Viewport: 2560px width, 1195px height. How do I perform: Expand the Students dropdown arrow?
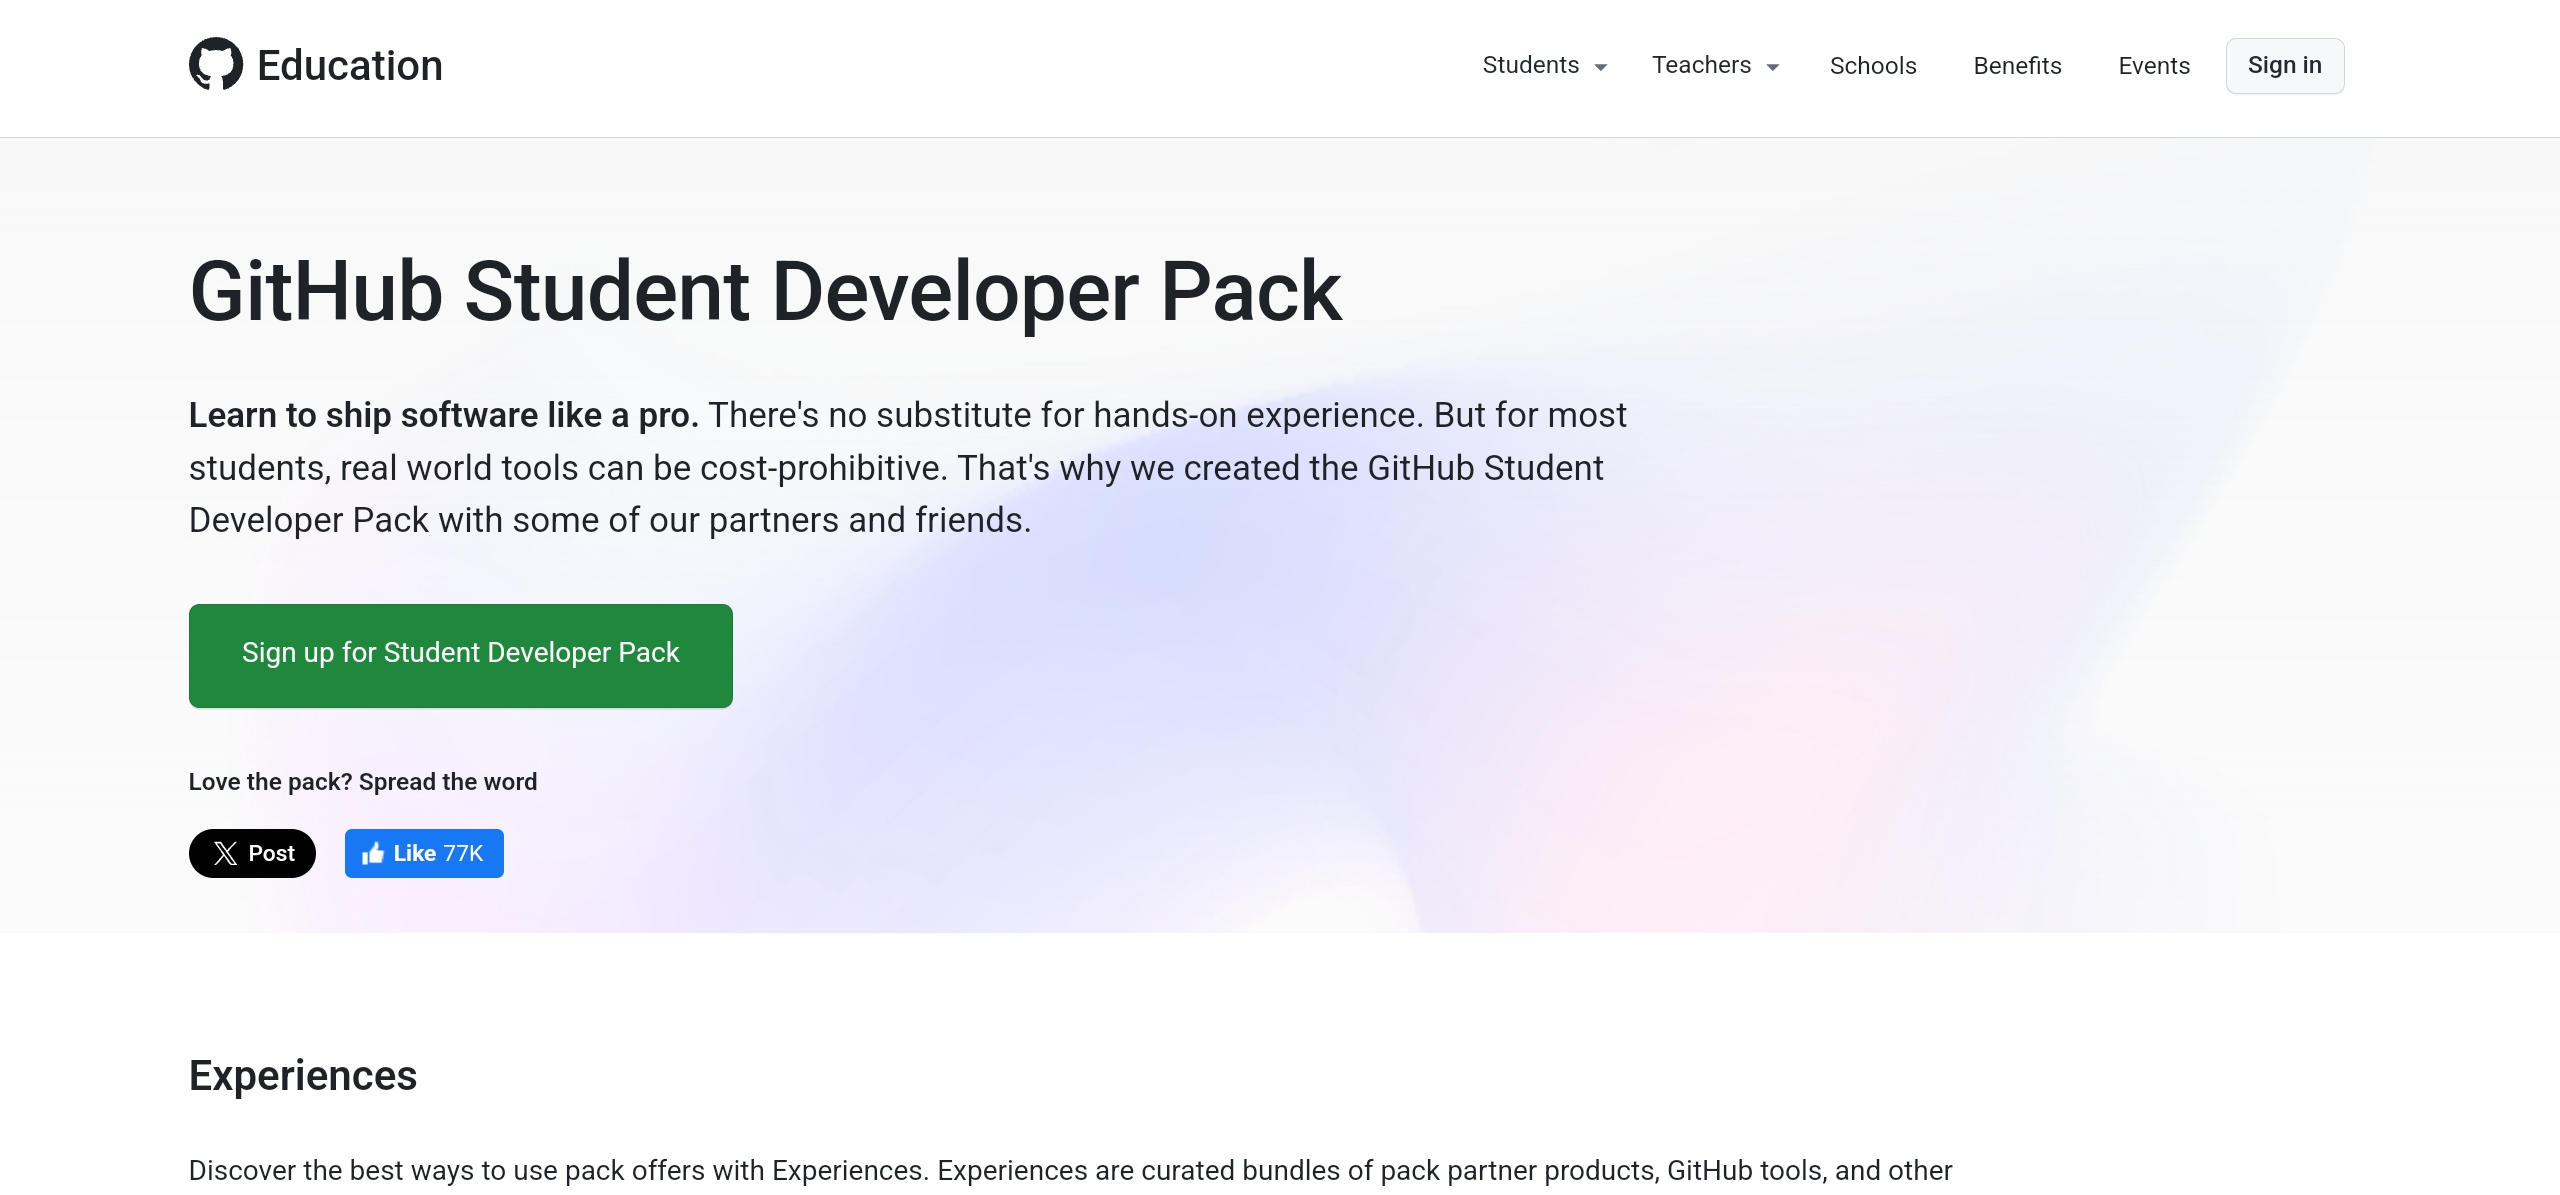tap(1601, 67)
